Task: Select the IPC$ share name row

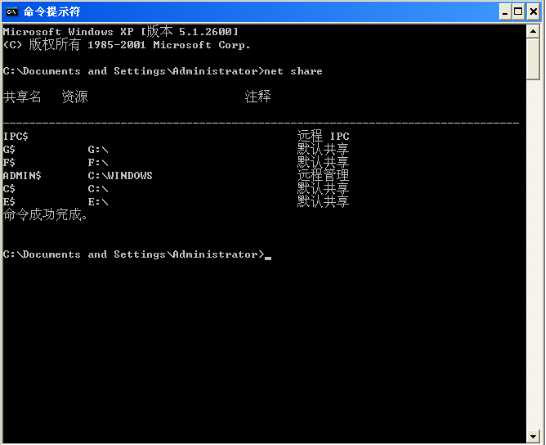Action: coord(176,136)
